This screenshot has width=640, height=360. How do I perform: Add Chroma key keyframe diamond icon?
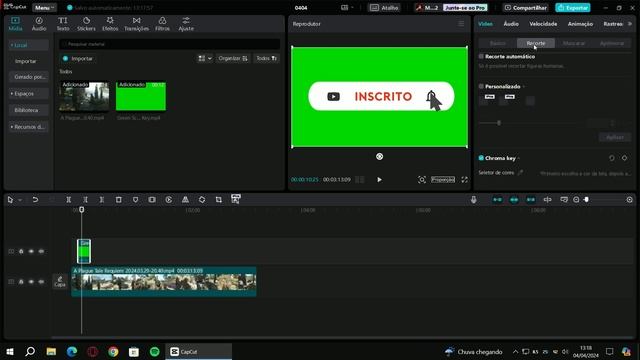click(x=624, y=158)
